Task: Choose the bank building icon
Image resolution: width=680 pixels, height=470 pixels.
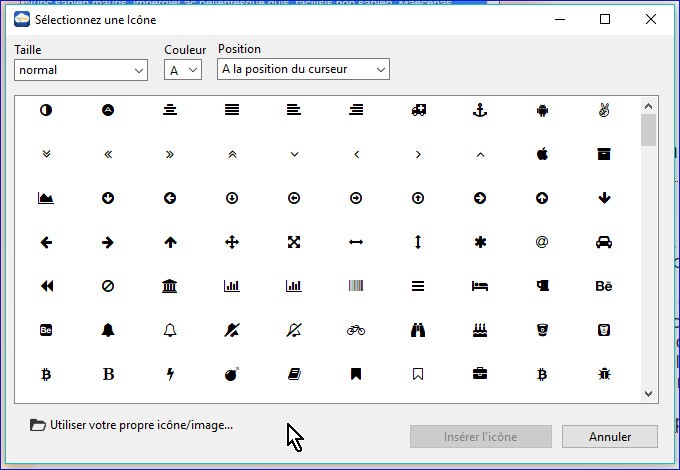Action: [x=170, y=286]
